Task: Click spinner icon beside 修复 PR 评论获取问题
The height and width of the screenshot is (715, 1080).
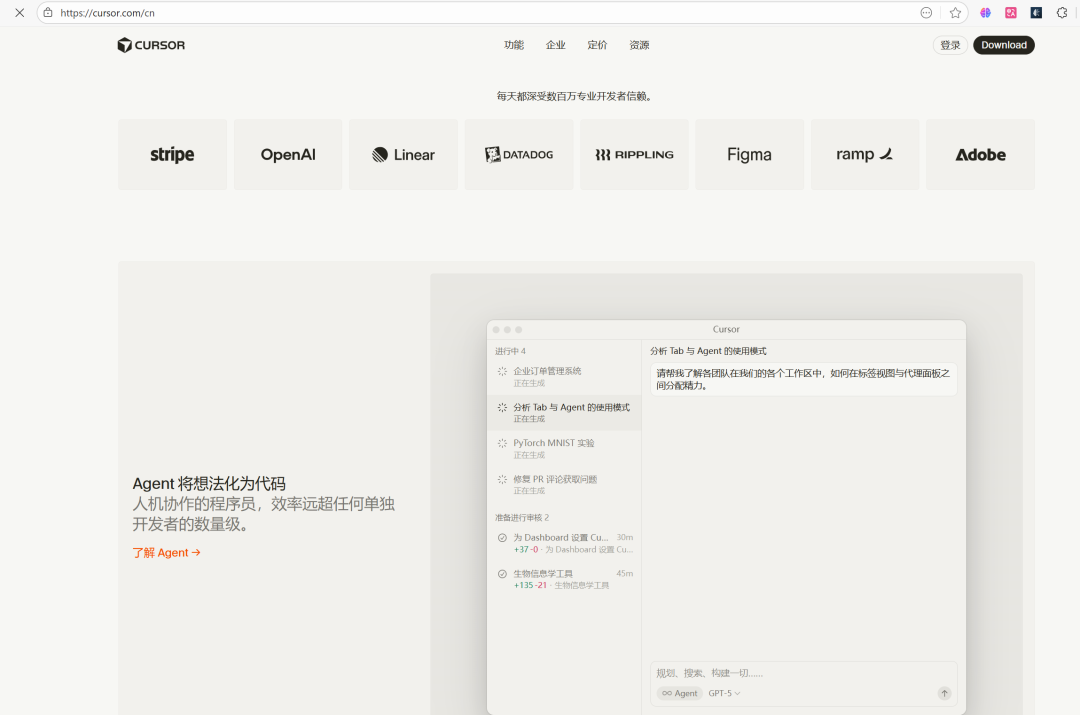Action: (x=502, y=479)
